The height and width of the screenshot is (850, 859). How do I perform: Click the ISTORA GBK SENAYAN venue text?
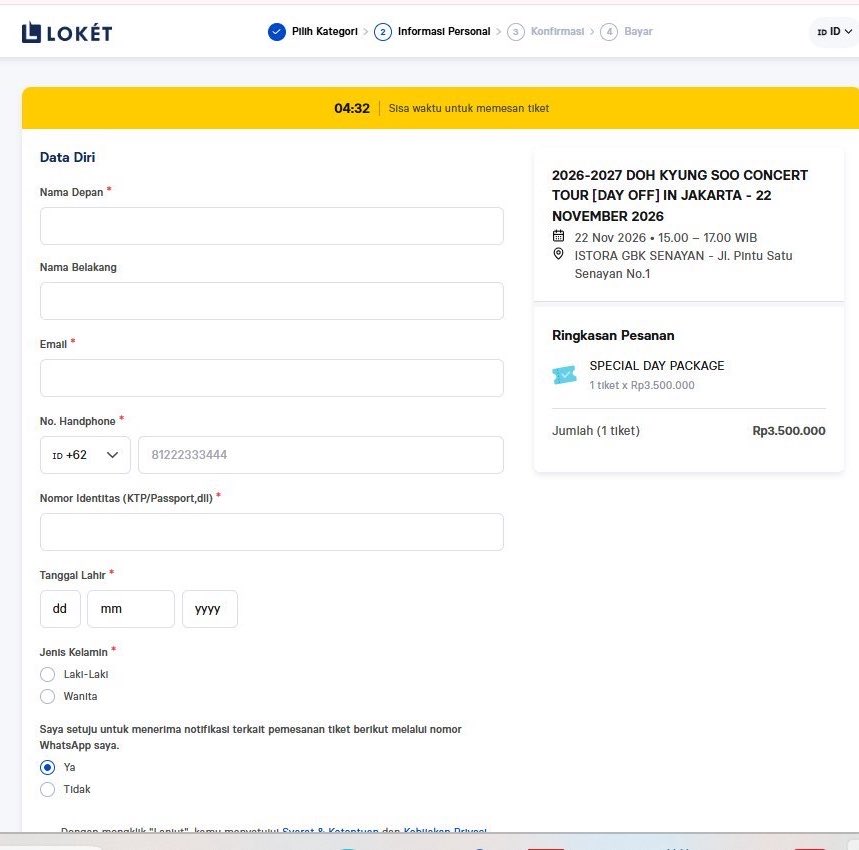click(683, 265)
